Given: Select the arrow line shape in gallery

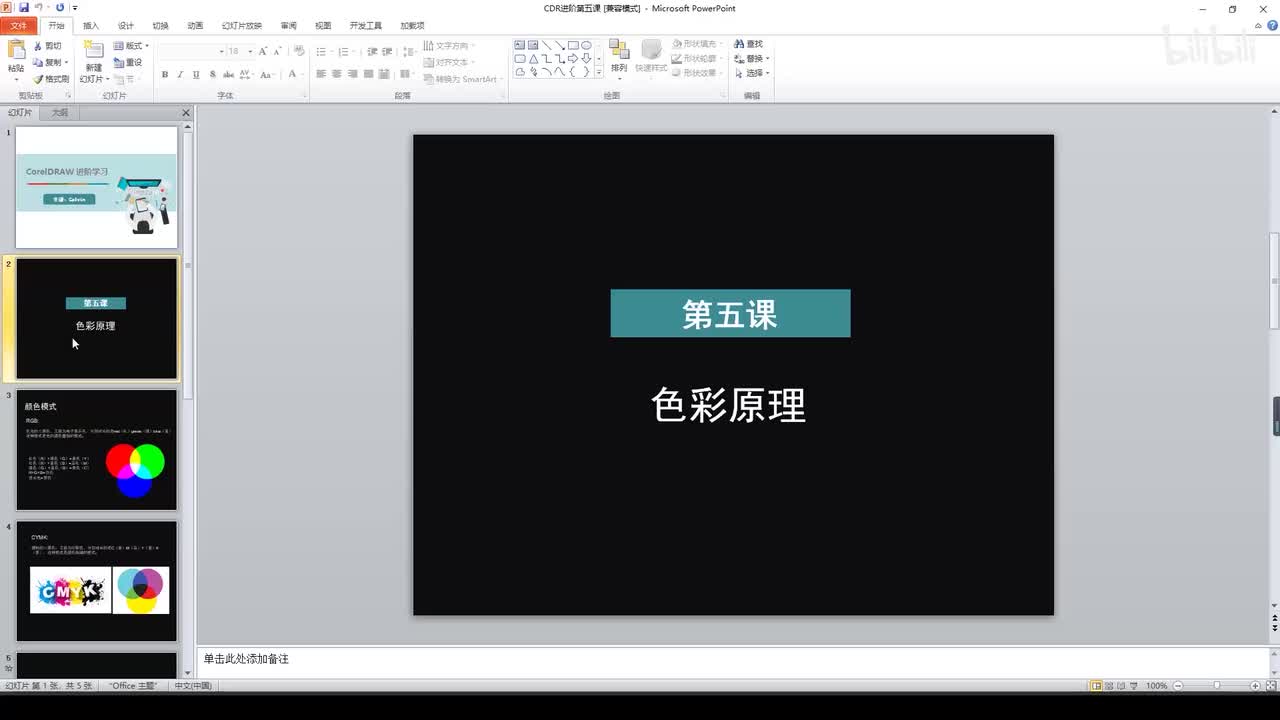Looking at the screenshot, I should 560,45.
